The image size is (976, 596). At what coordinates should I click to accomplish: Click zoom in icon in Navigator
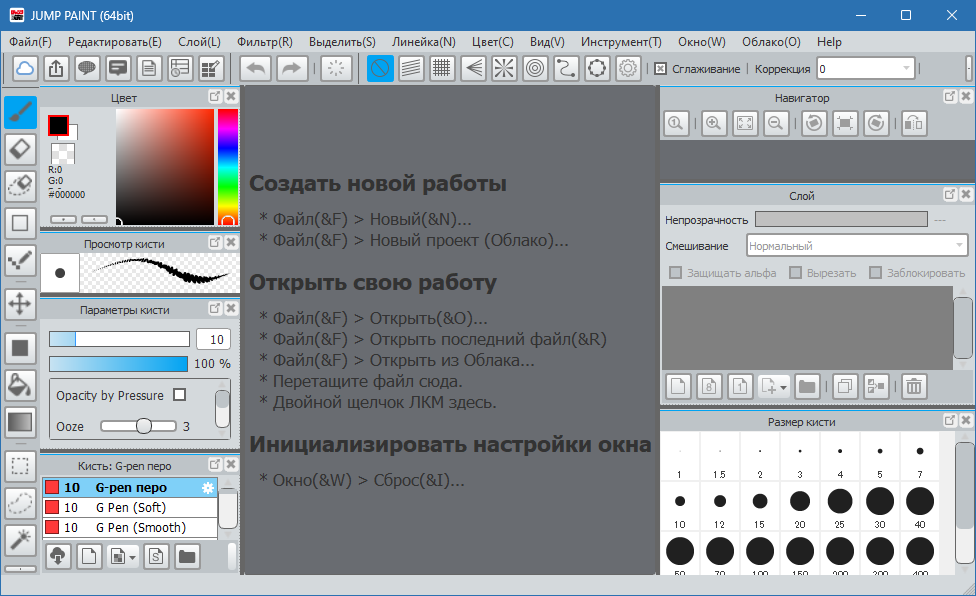coord(714,123)
